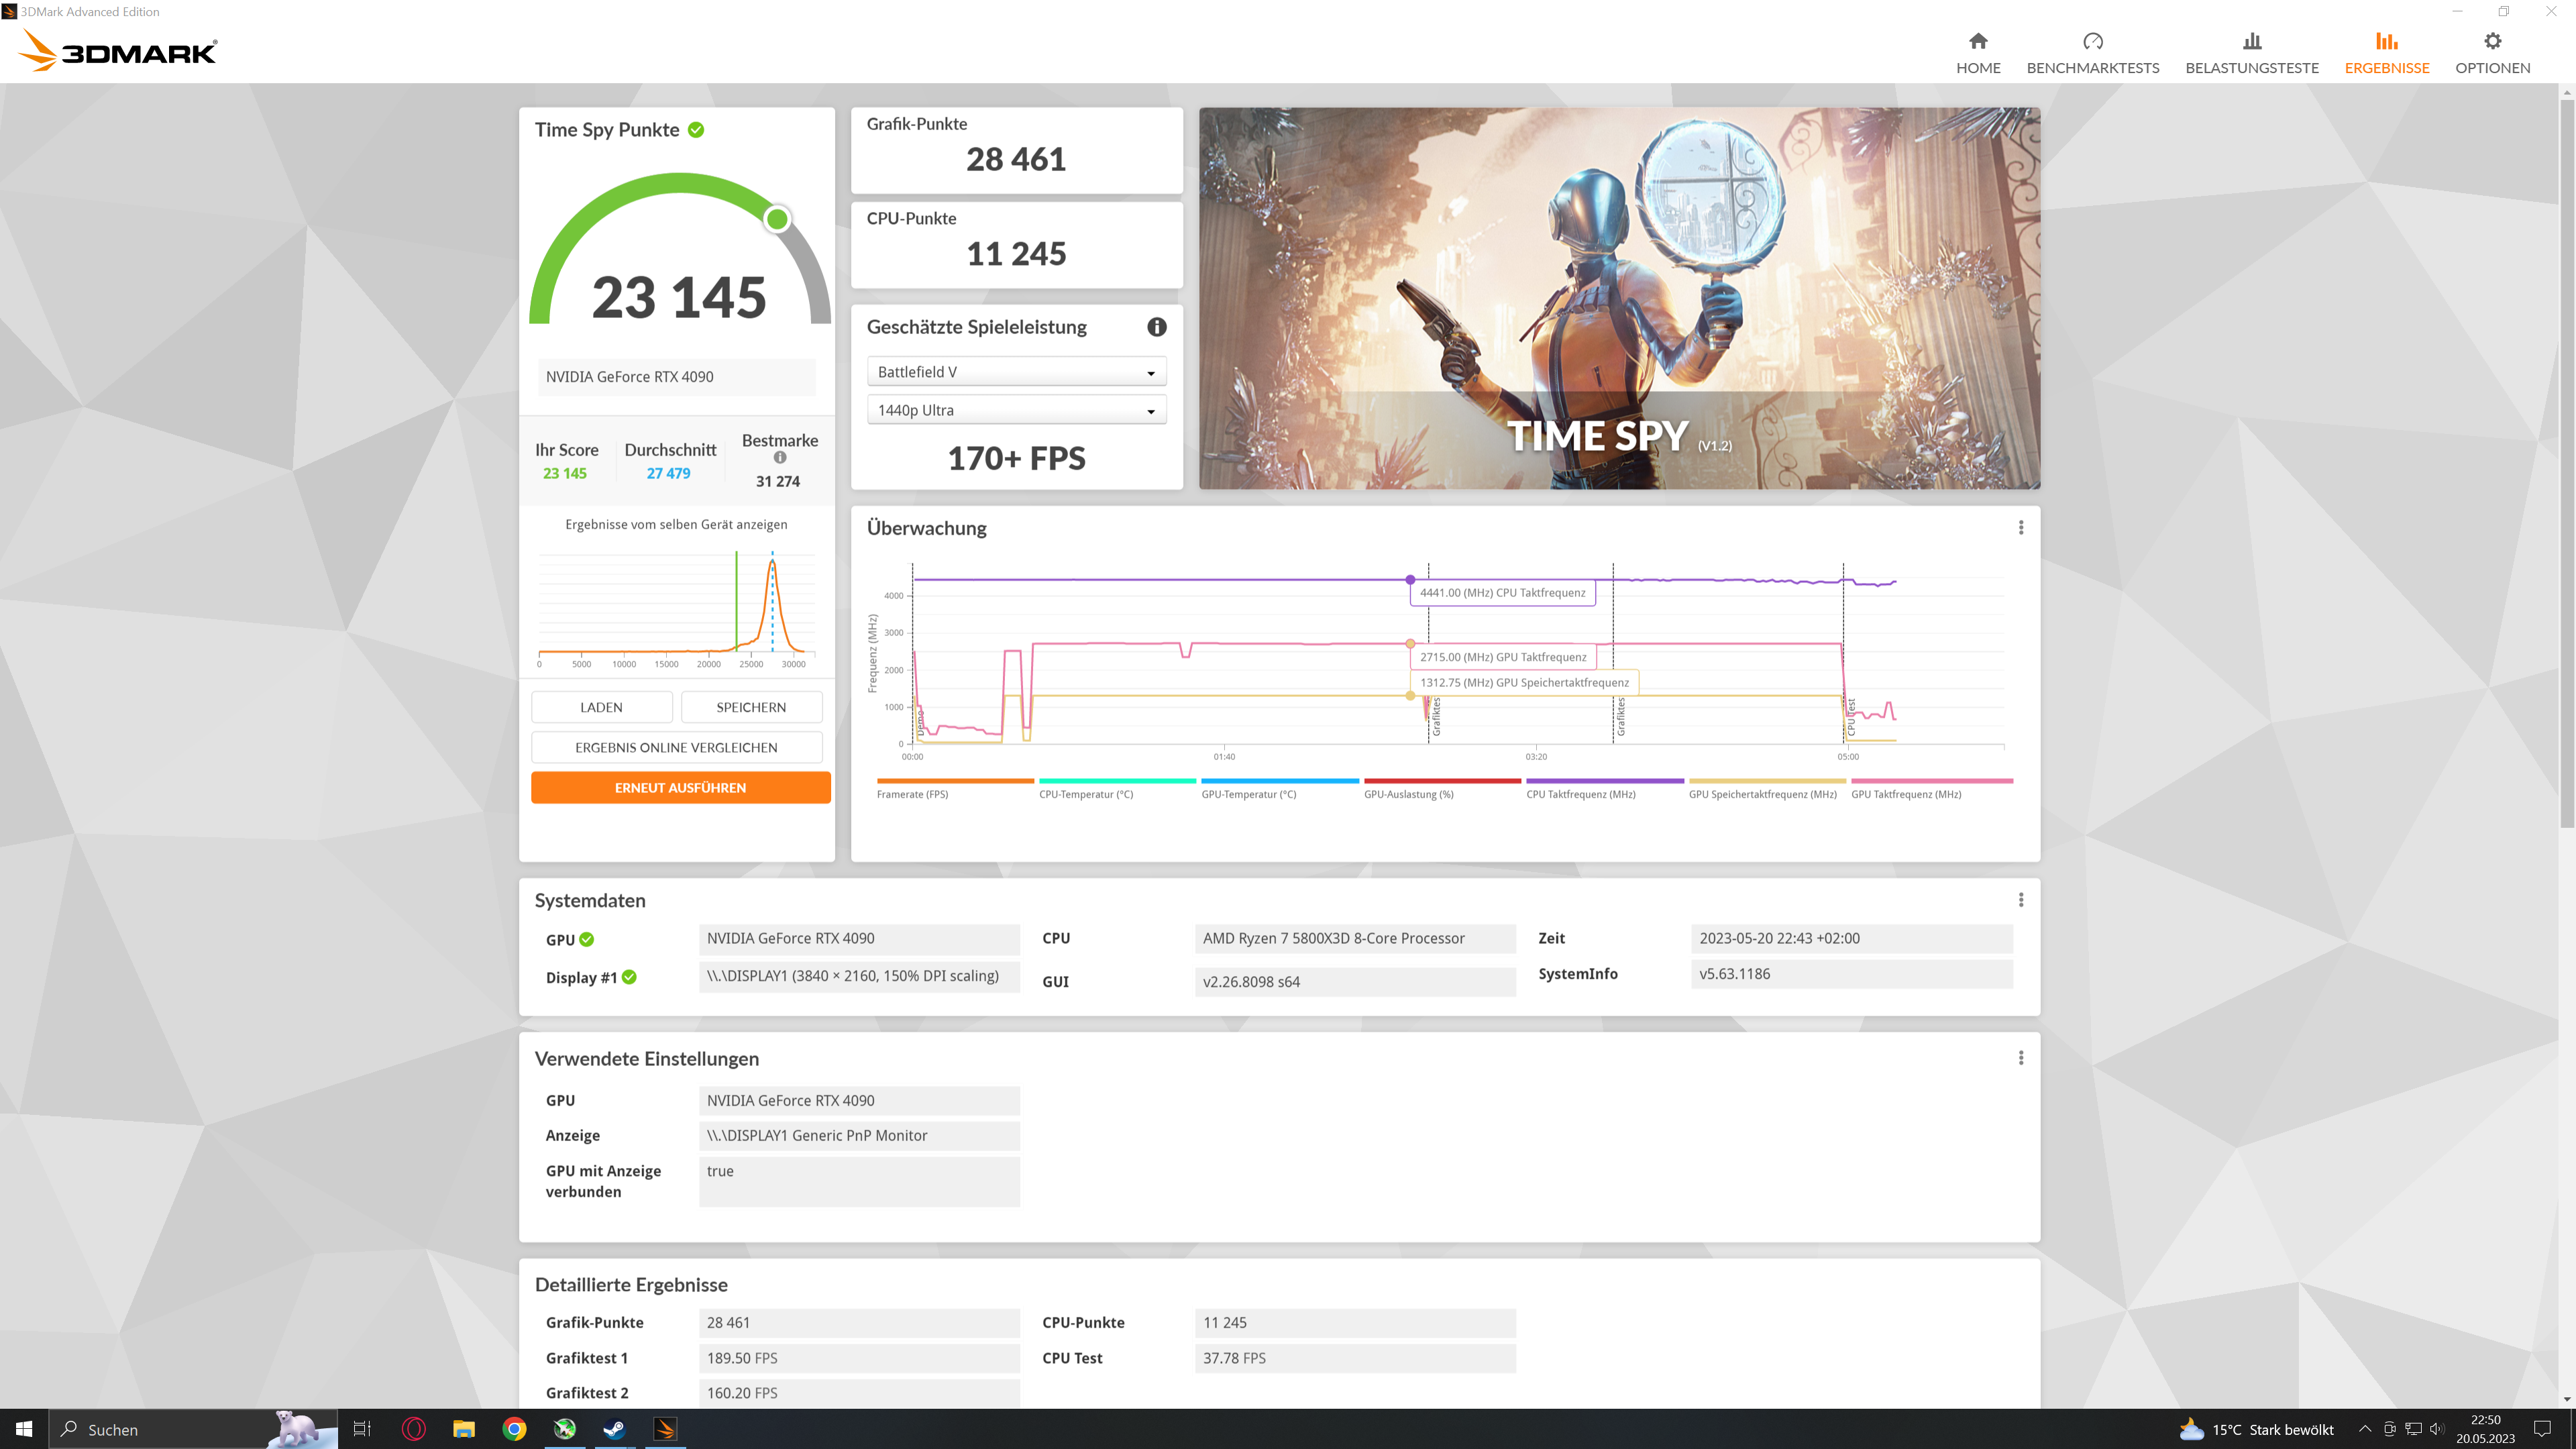
Task: Click the Bestmarke info icon
Action: click(780, 458)
